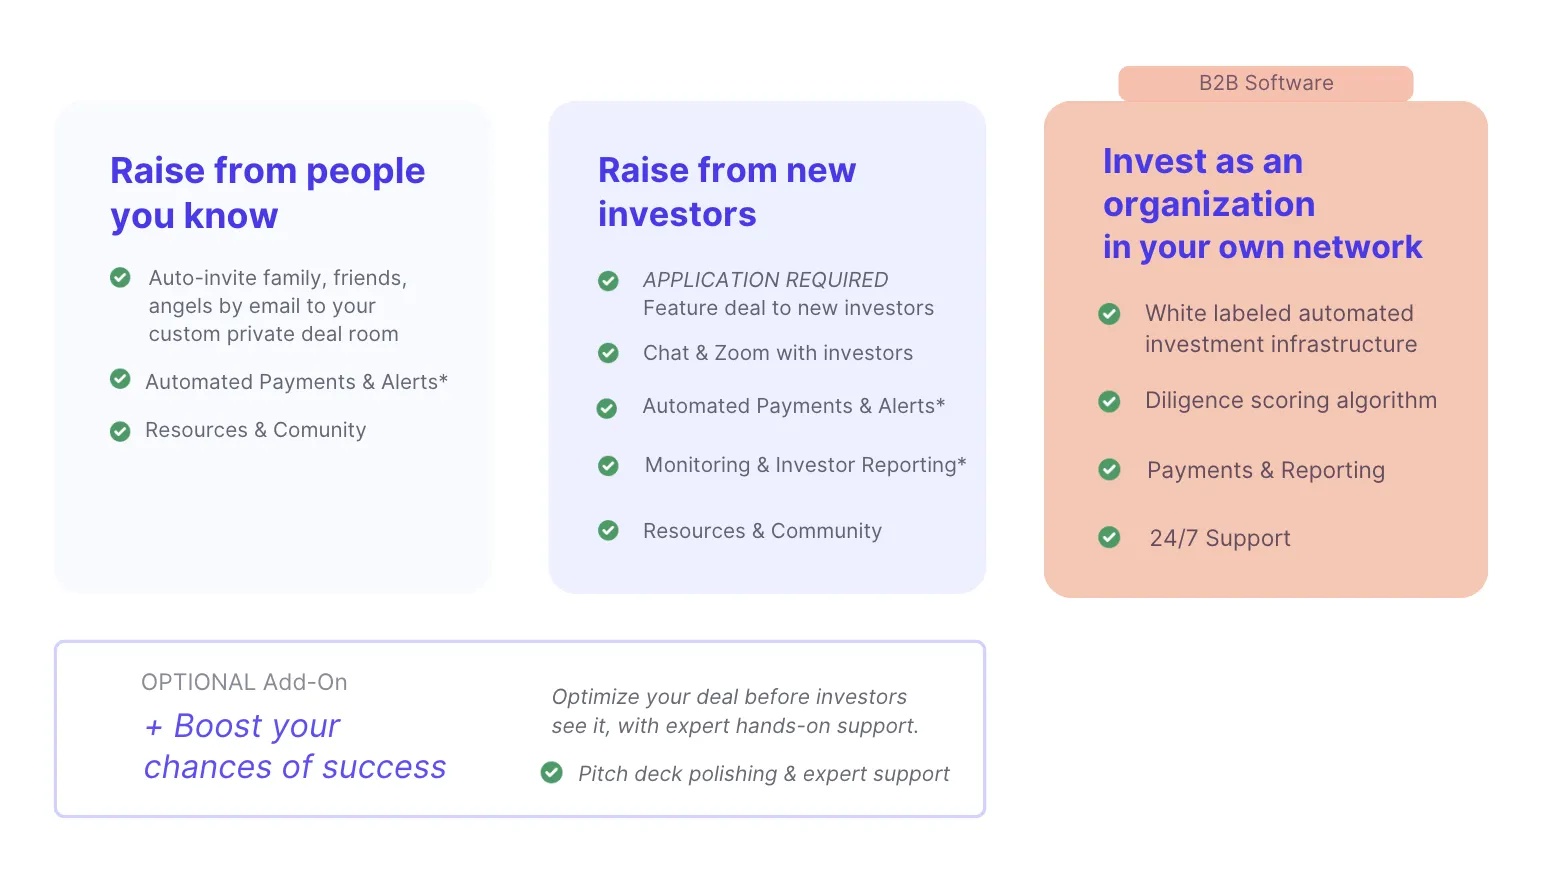
Task: Click check icon next to Payments & Reporting
Action: coord(1109,470)
